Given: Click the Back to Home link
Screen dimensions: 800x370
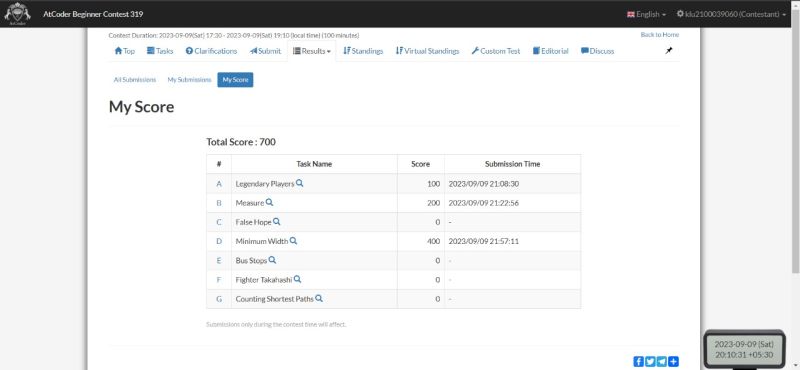Looking at the screenshot, I should 660,35.
